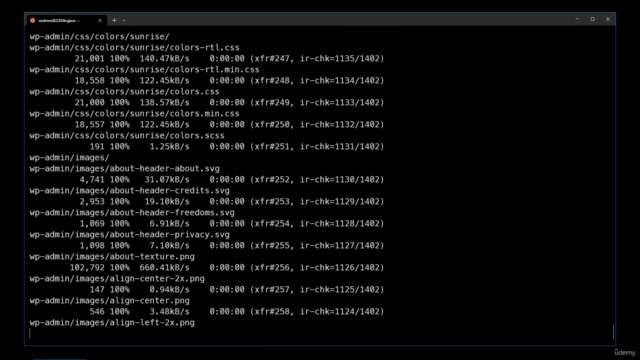The width and height of the screenshot is (640, 360).
Task: Click the xfr#249 progress line
Action: pos(229,102)
